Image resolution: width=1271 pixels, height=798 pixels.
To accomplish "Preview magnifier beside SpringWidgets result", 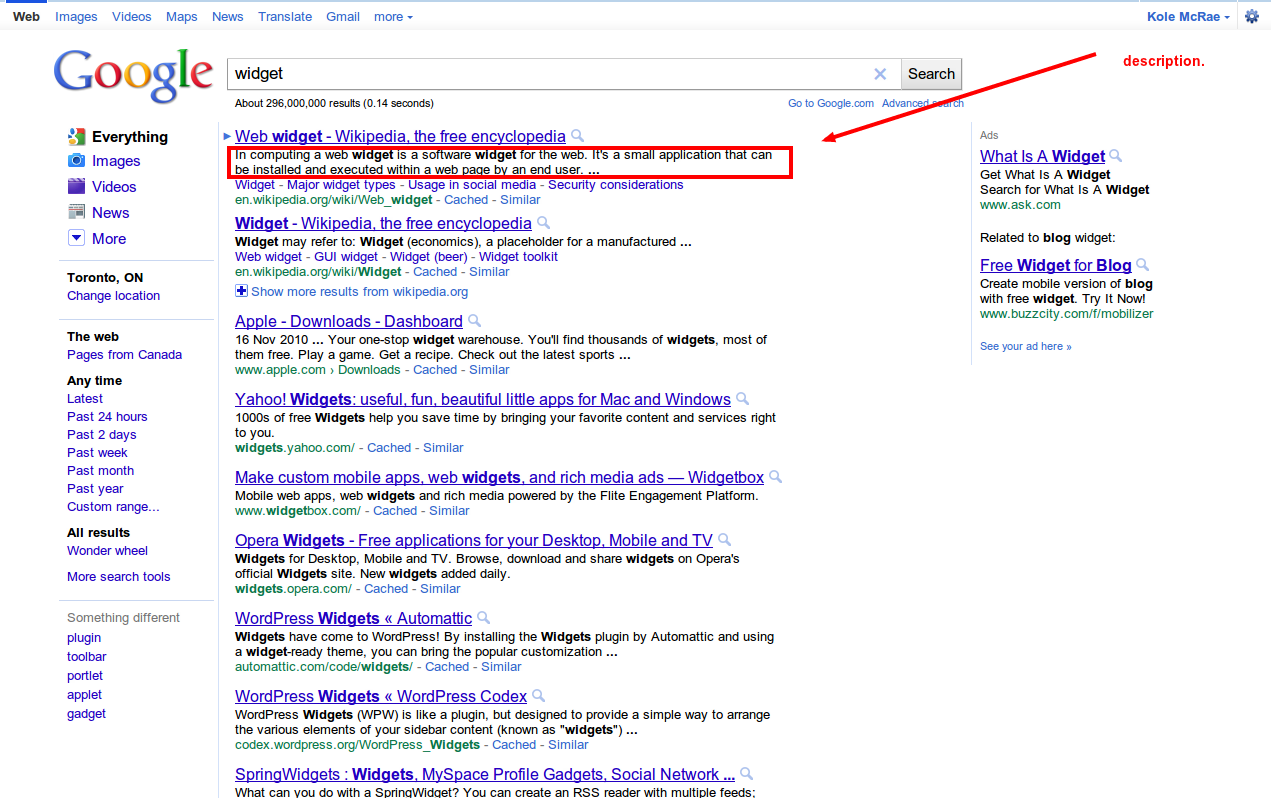I will [746, 774].
